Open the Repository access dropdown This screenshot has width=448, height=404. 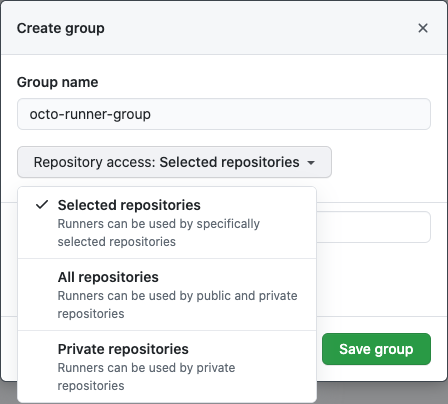174,162
